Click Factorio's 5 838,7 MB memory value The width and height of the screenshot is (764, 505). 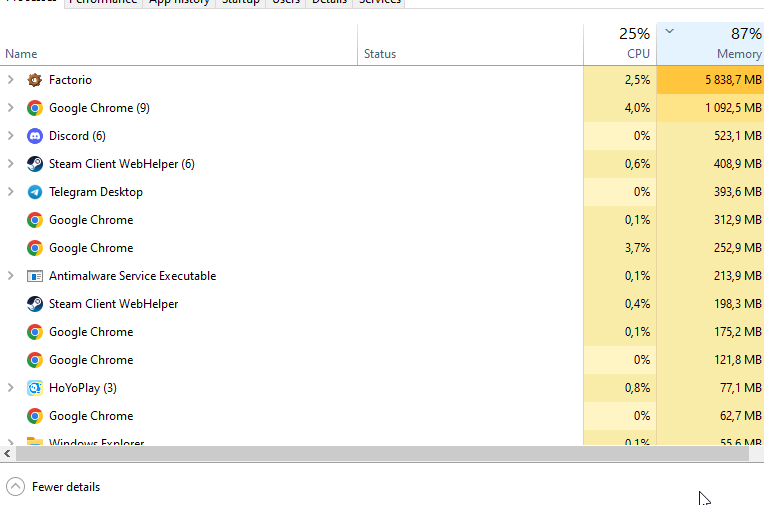pos(733,80)
